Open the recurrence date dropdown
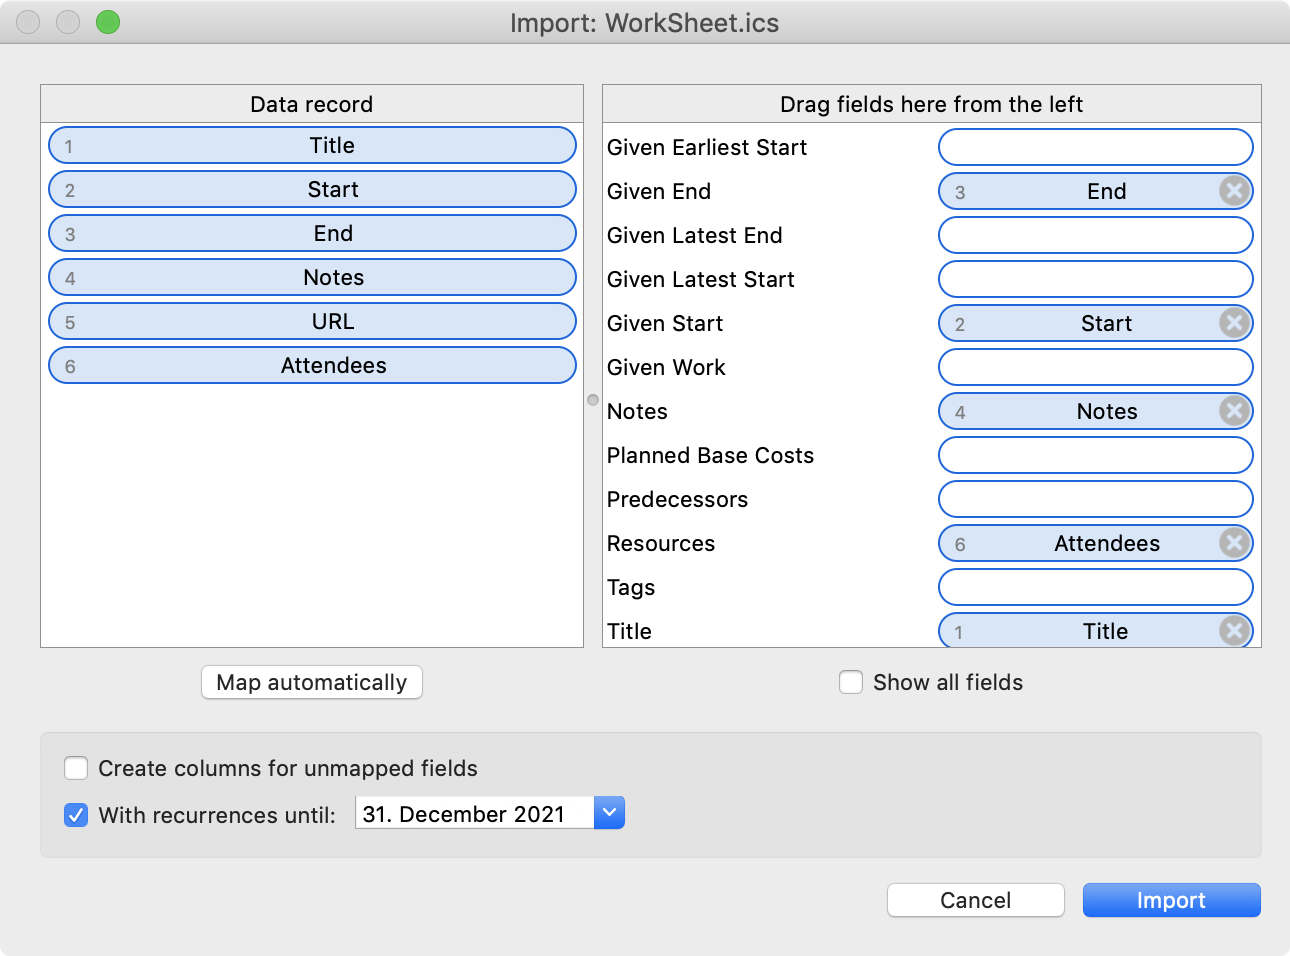This screenshot has height=956, width=1290. tap(610, 813)
